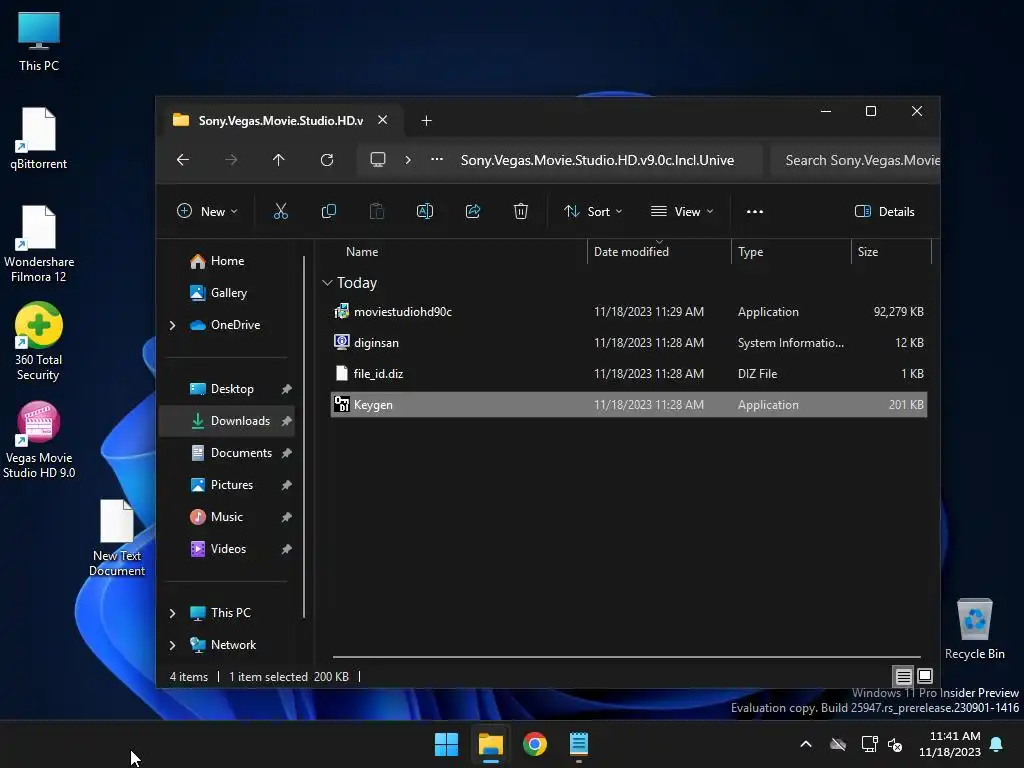Click the address bar path chevron
1024x768 pixels.
click(x=408, y=160)
